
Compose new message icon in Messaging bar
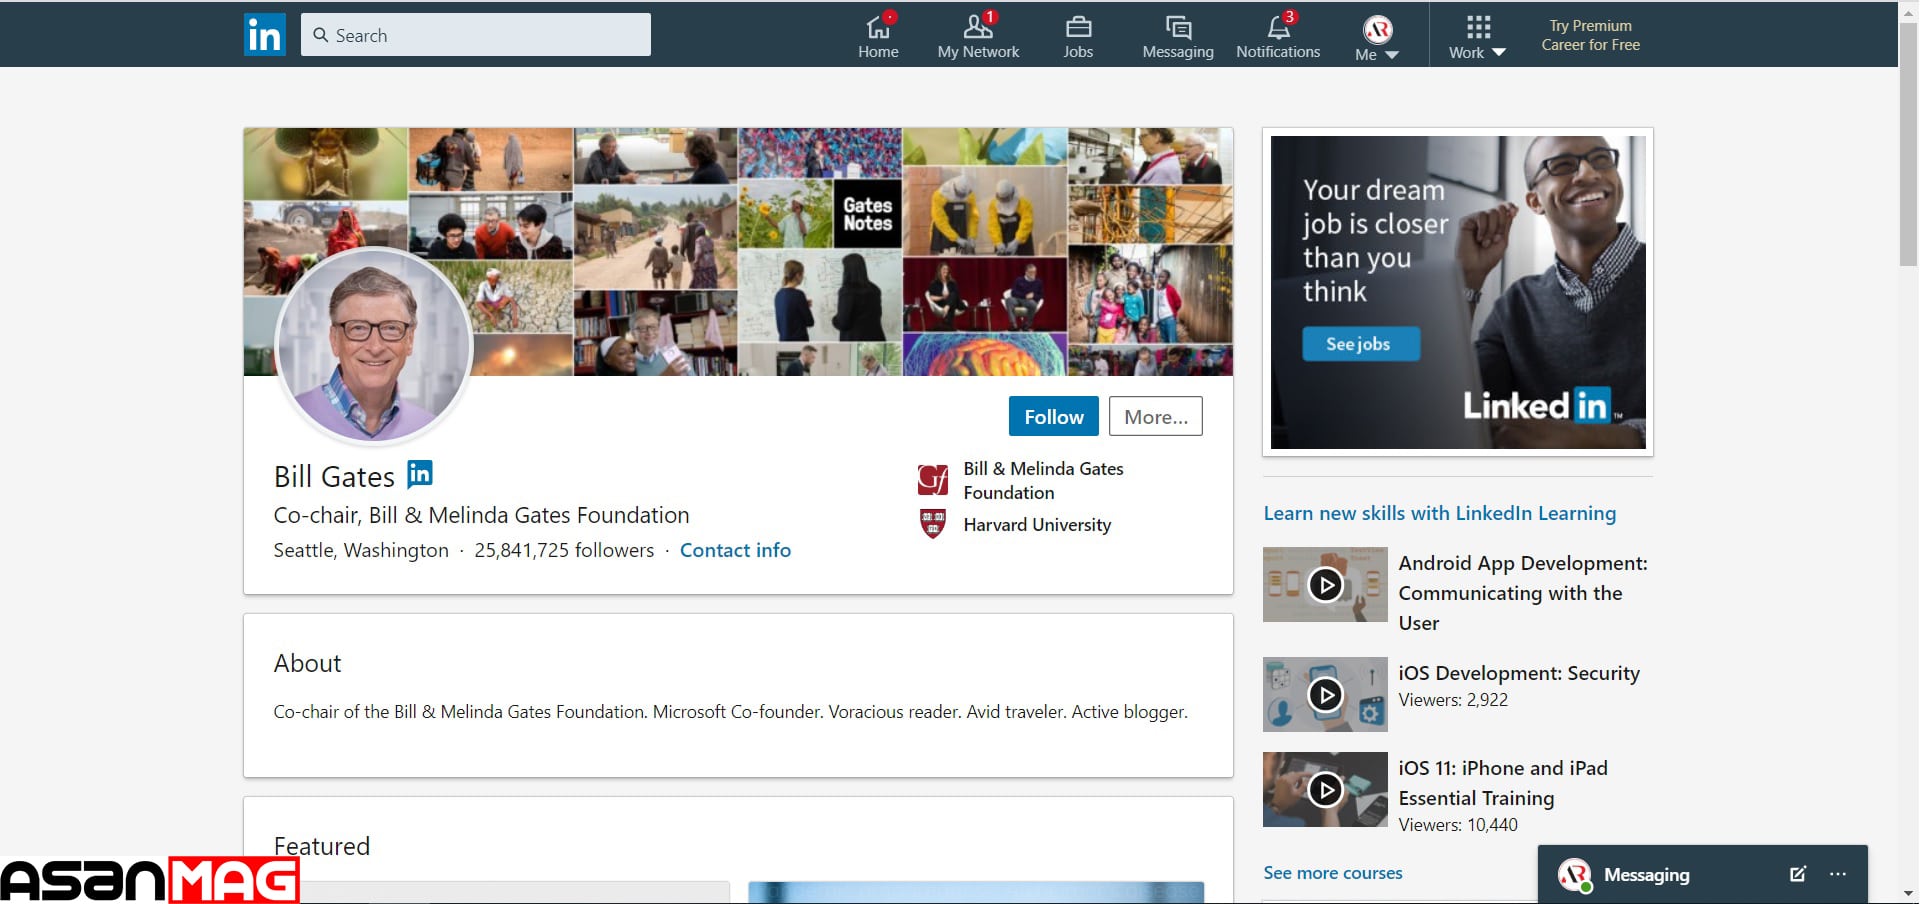[x=1797, y=874]
